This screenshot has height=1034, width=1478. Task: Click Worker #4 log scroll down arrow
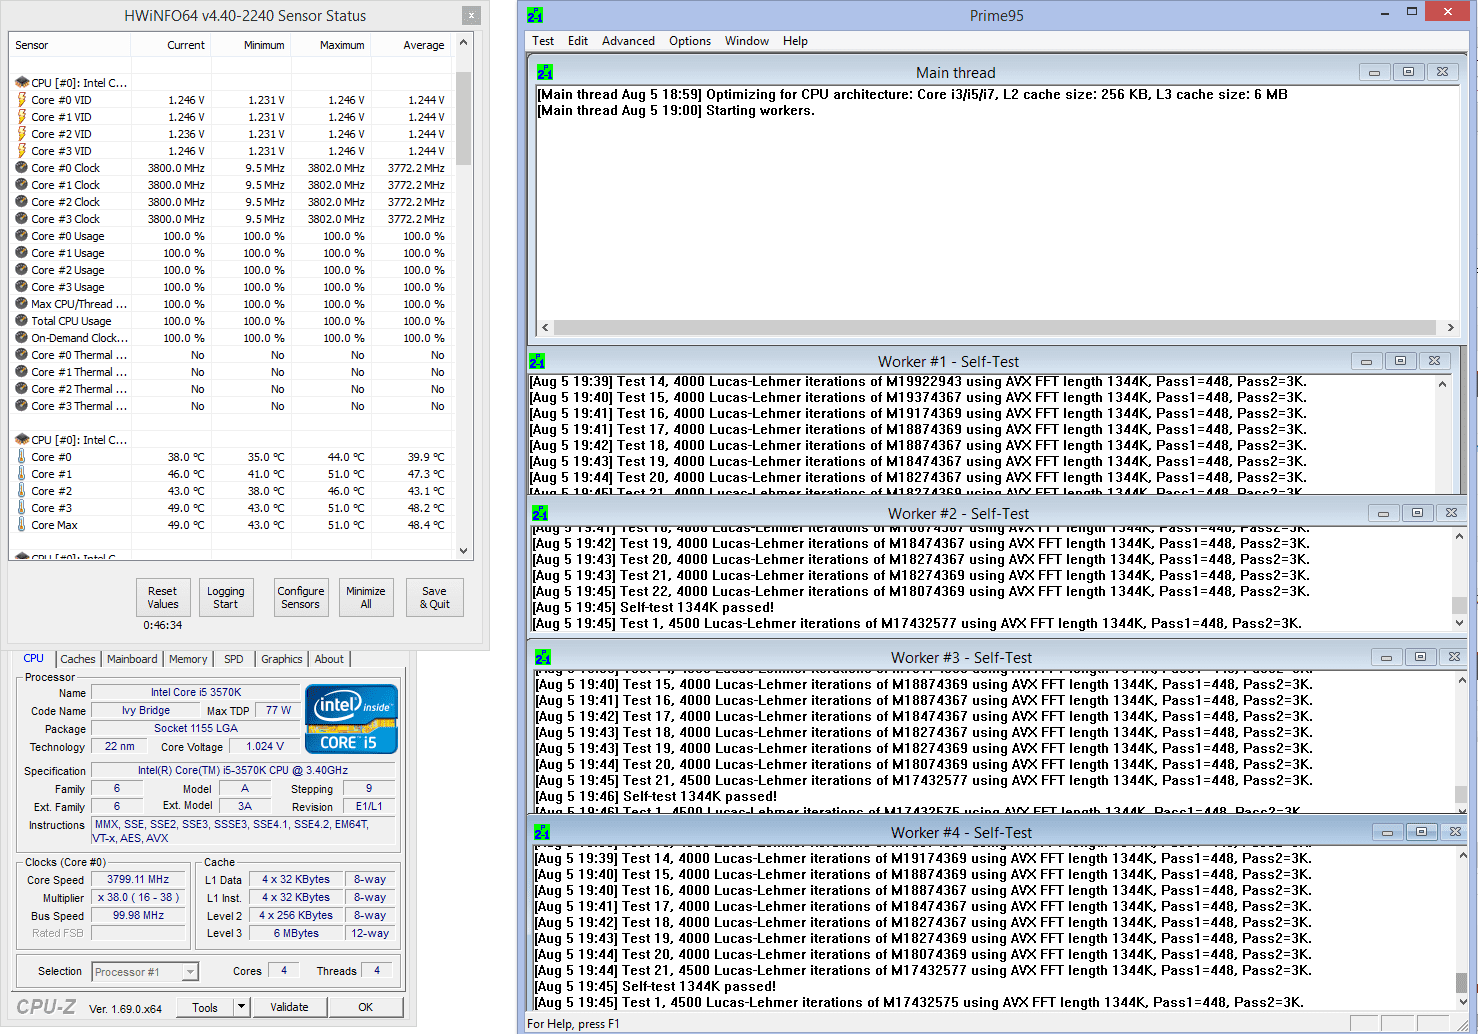pyautogui.click(x=1461, y=1001)
